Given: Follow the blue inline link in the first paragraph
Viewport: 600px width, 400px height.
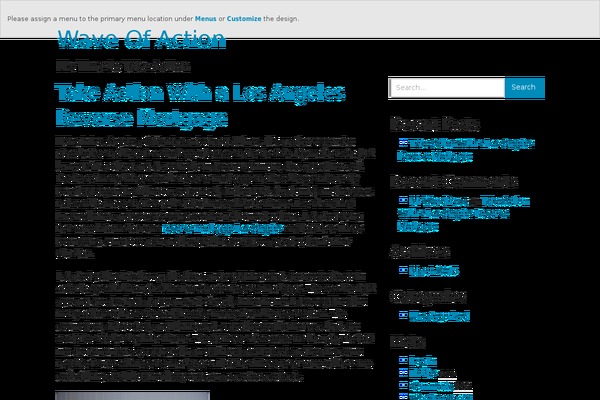Looking at the screenshot, I should coord(223,229).
